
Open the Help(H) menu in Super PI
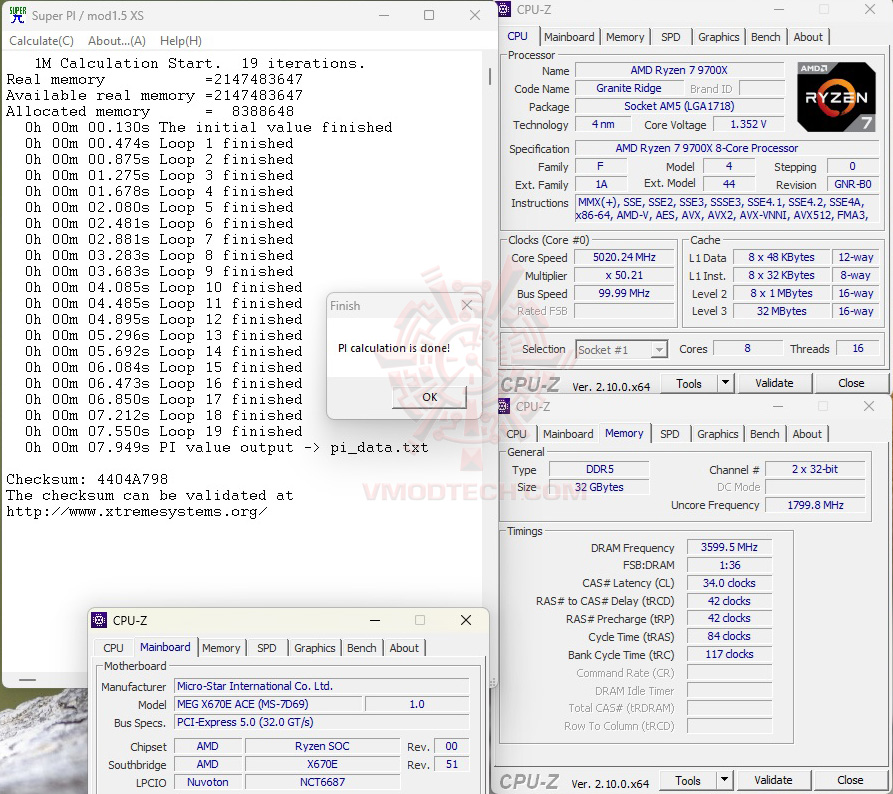tap(181, 41)
